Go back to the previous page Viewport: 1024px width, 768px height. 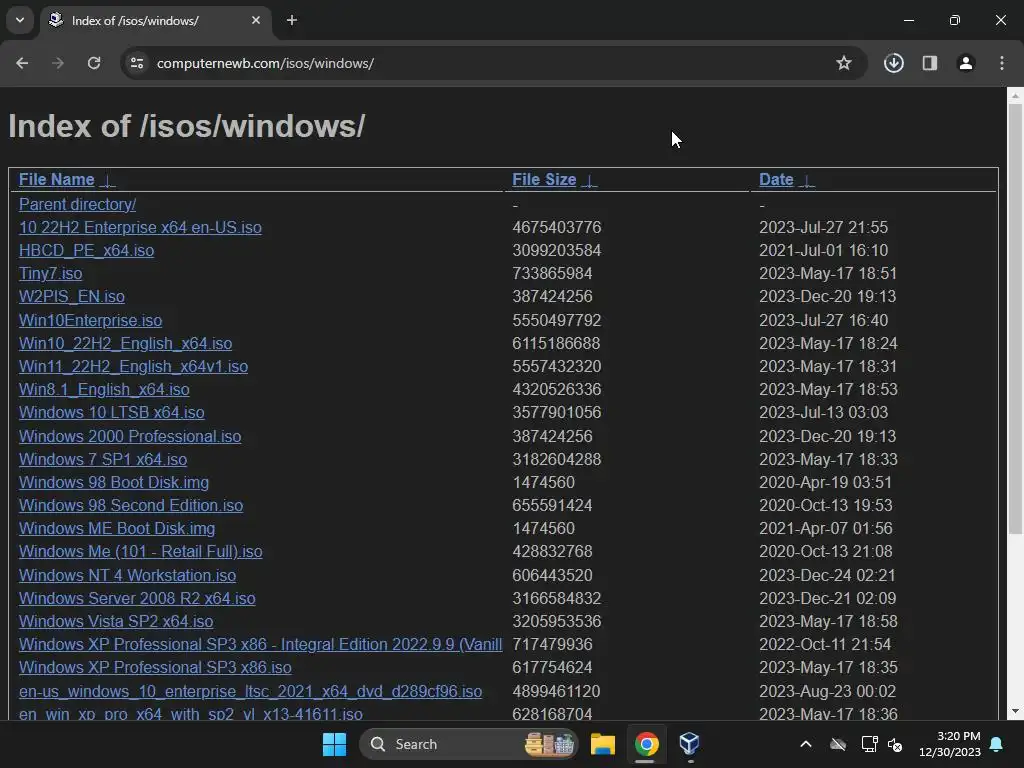[22, 63]
